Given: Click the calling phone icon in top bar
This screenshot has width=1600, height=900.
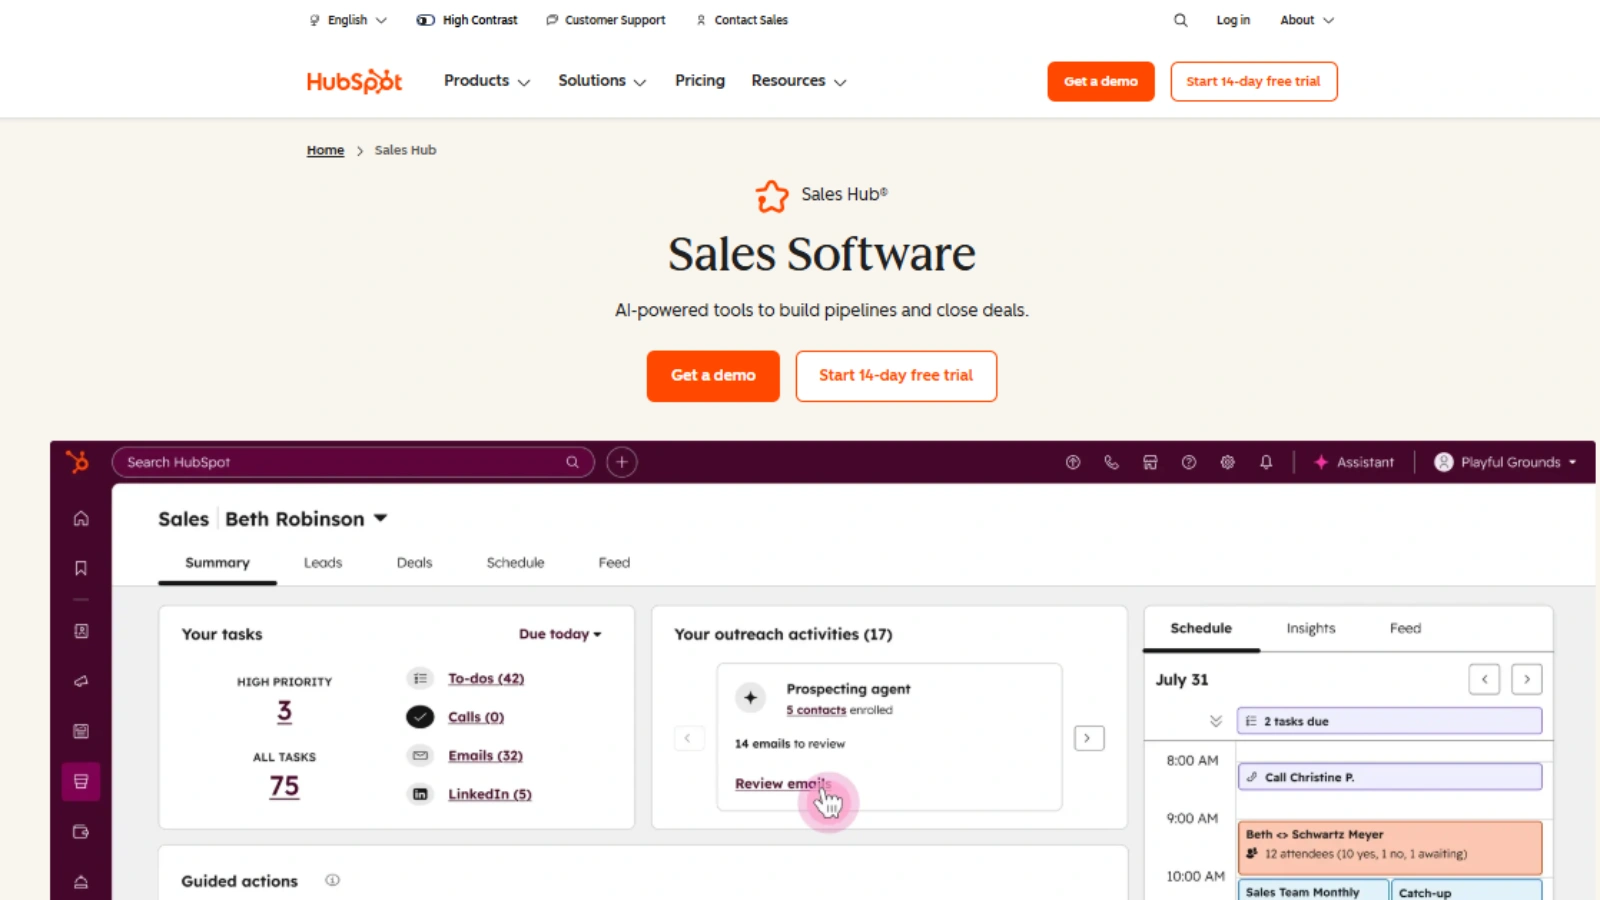Looking at the screenshot, I should point(1112,462).
